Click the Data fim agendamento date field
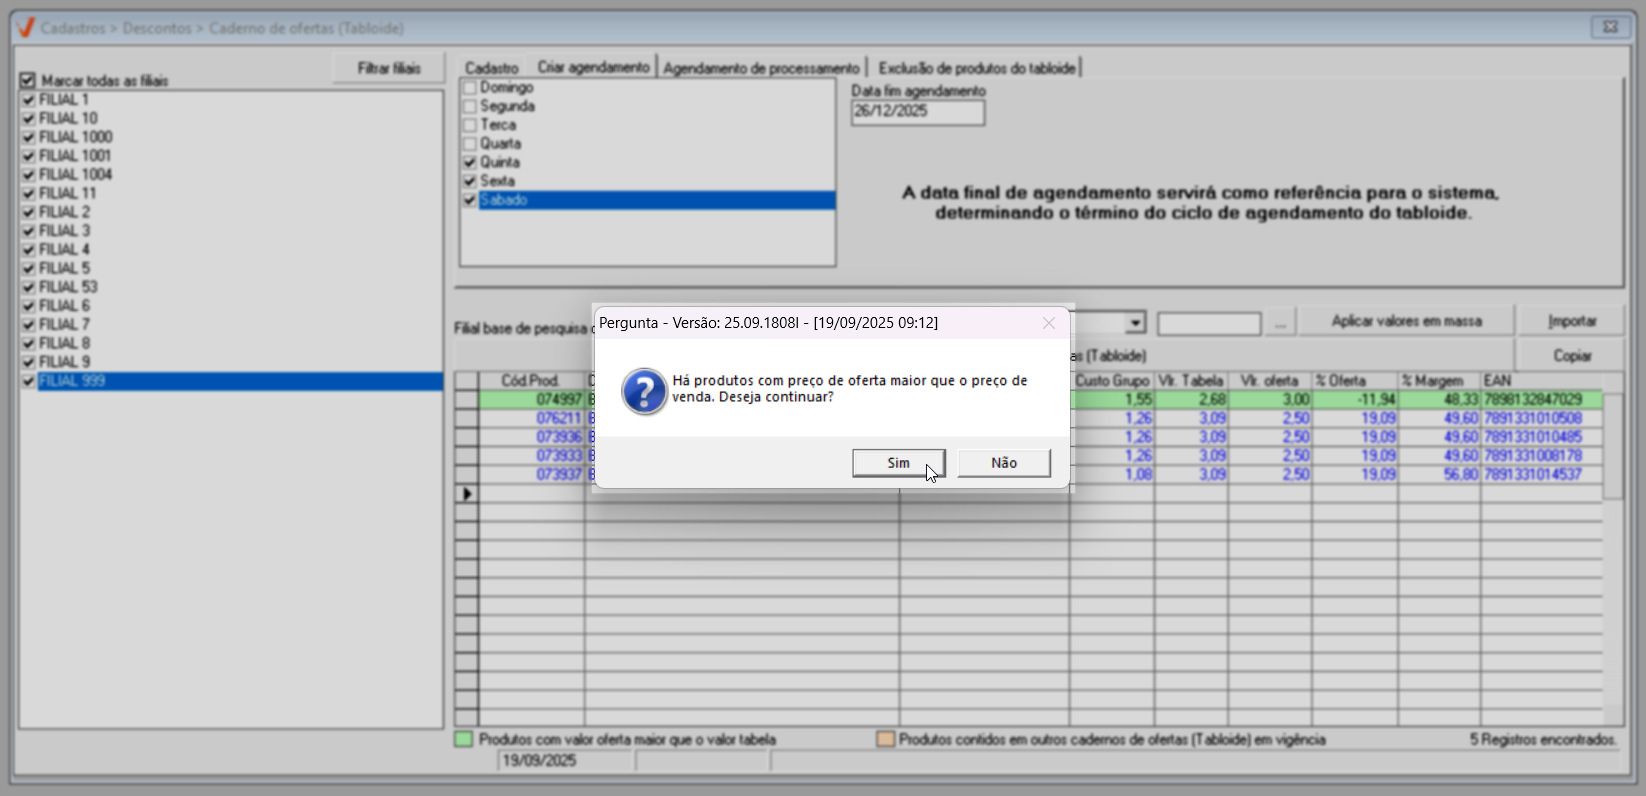1646x796 pixels. [x=918, y=112]
